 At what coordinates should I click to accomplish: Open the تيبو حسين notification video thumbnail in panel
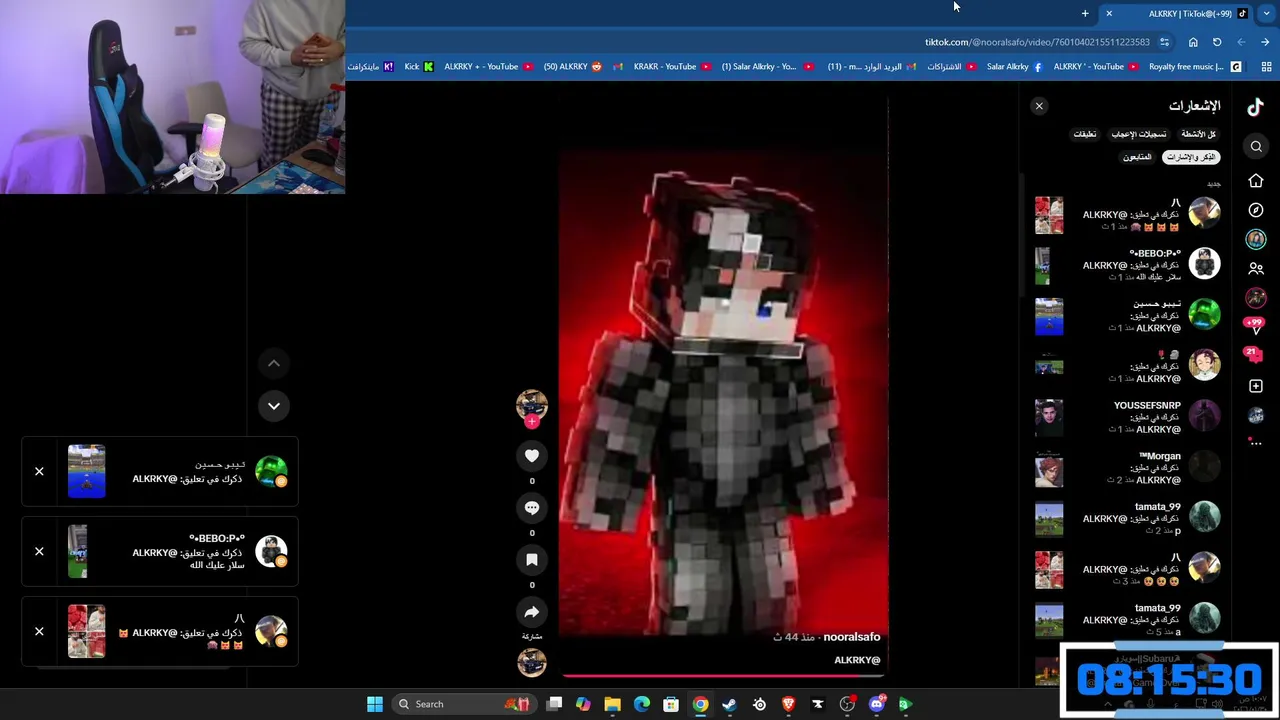[x=1049, y=316]
